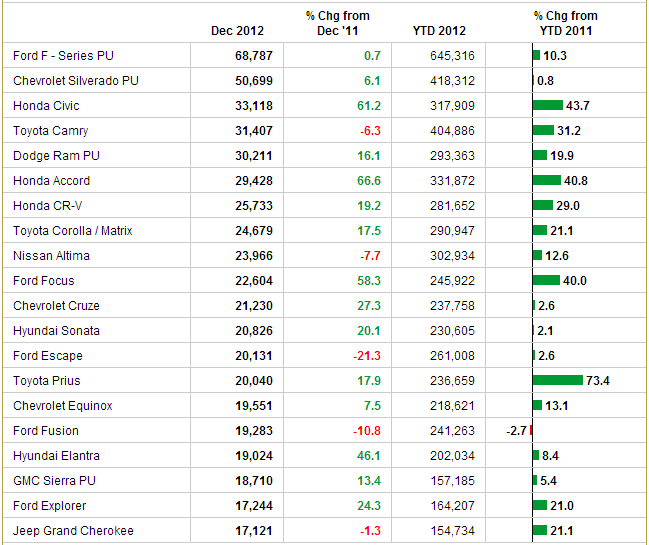The width and height of the screenshot is (649, 545).
Task: Select the Dodge Ram PU row label
Action: pyautogui.click(x=56, y=156)
